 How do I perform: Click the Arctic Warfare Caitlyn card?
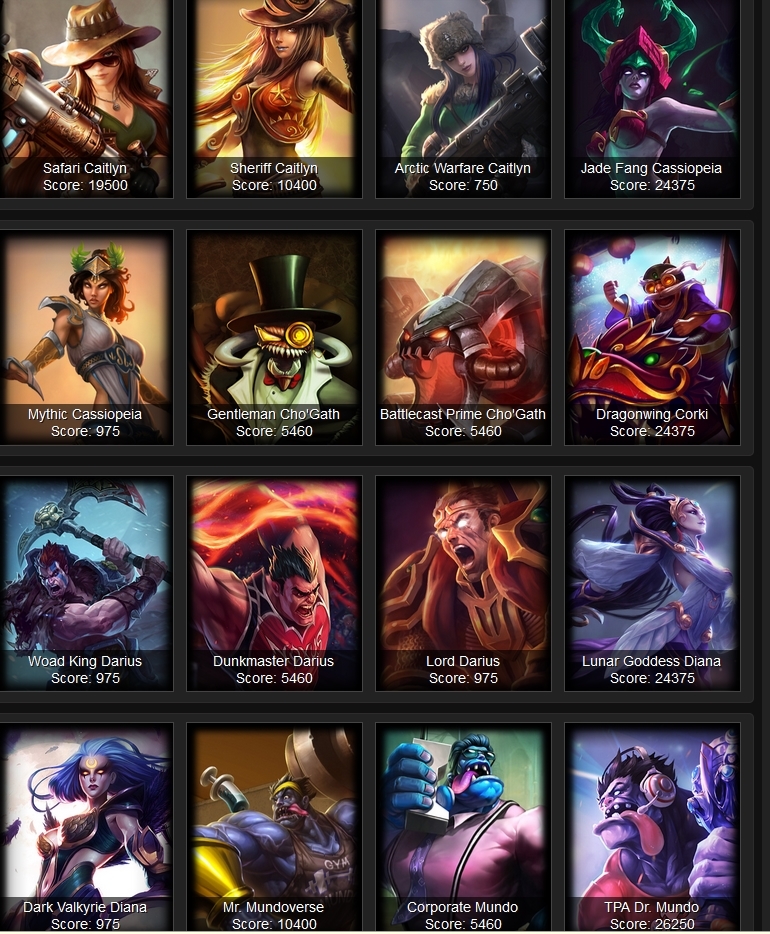(x=463, y=98)
